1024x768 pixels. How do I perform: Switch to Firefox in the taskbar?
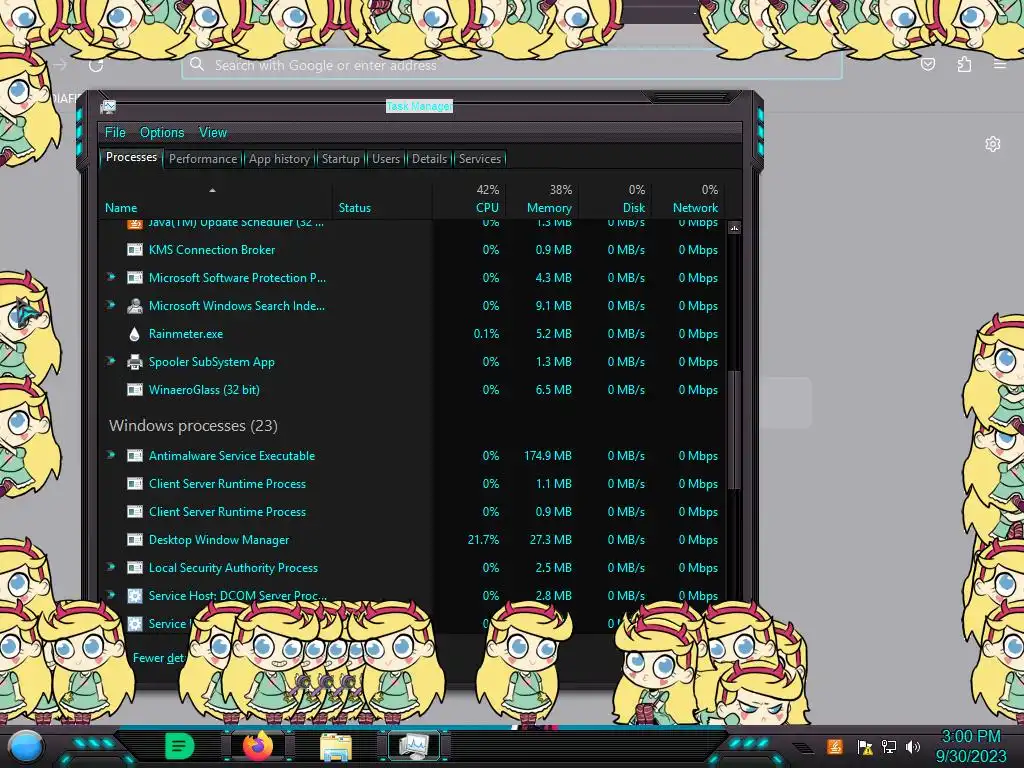click(x=258, y=746)
